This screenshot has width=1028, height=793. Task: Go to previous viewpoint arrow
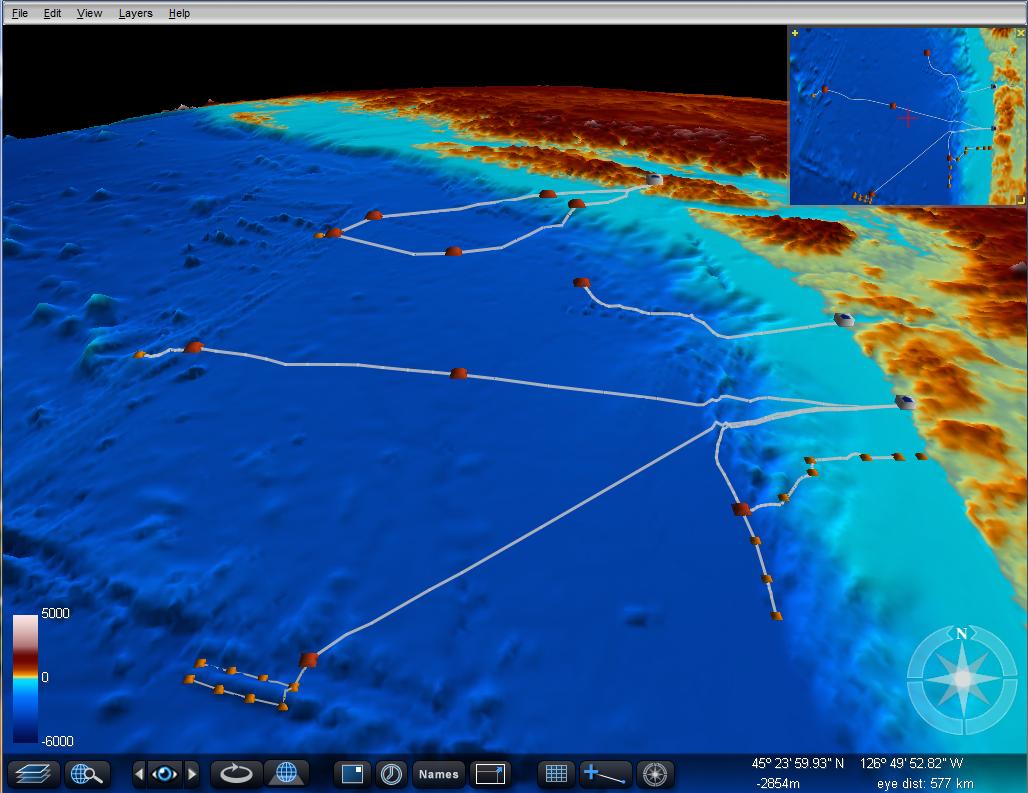pyautogui.click(x=140, y=773)
